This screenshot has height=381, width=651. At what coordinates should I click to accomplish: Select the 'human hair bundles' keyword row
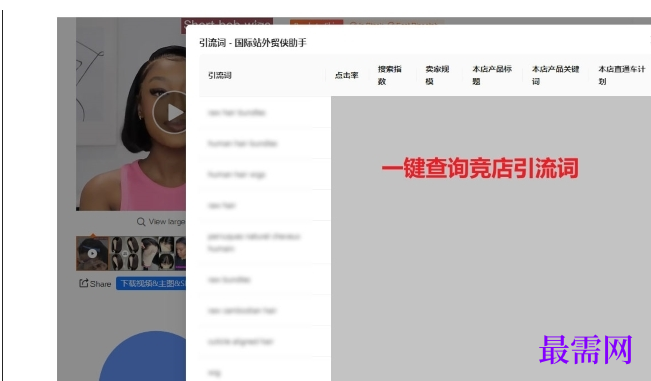click(x=265, y=144)
